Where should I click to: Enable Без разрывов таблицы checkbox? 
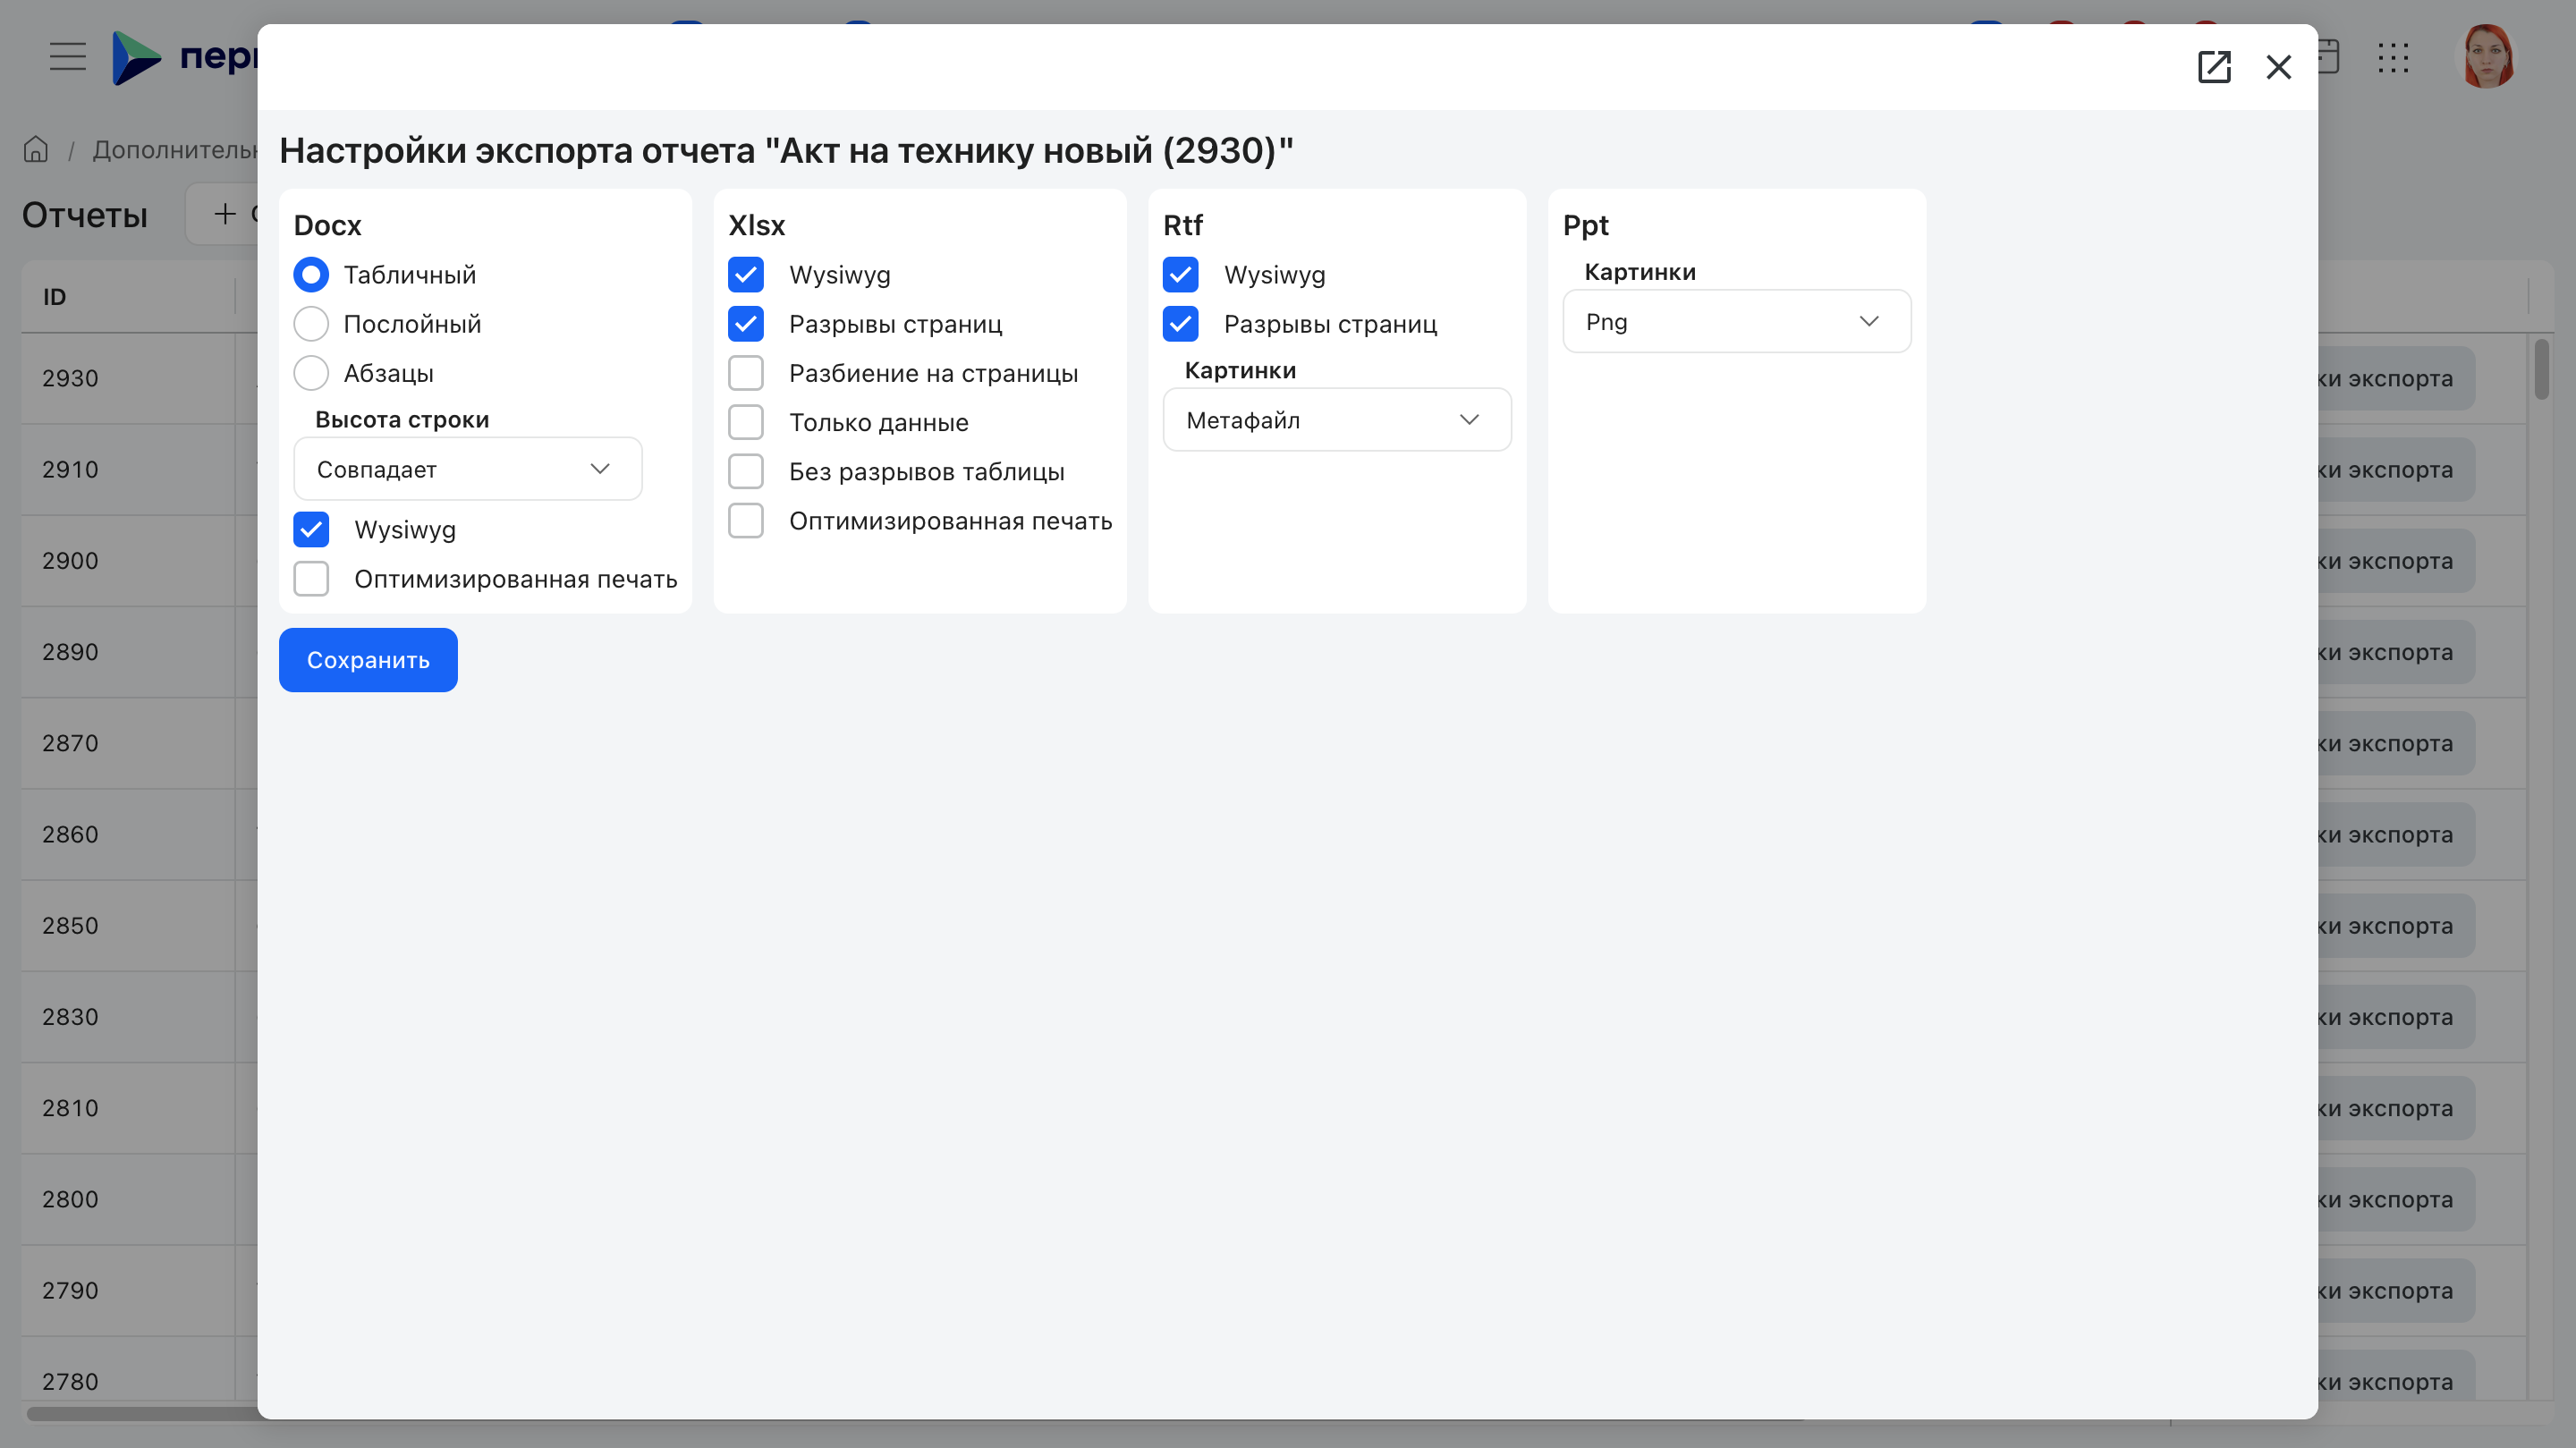pos(746,470)
